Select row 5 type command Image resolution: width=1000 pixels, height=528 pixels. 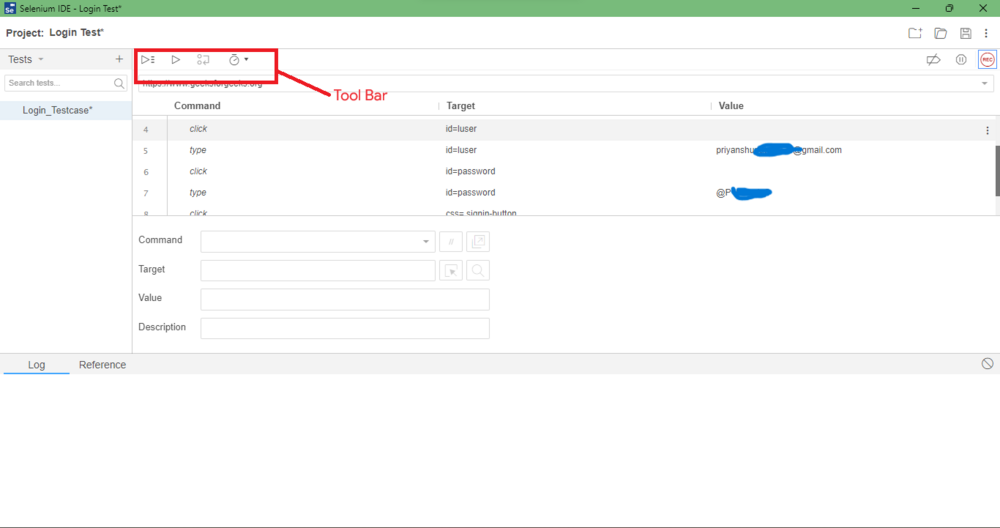(x=198, y=150)
